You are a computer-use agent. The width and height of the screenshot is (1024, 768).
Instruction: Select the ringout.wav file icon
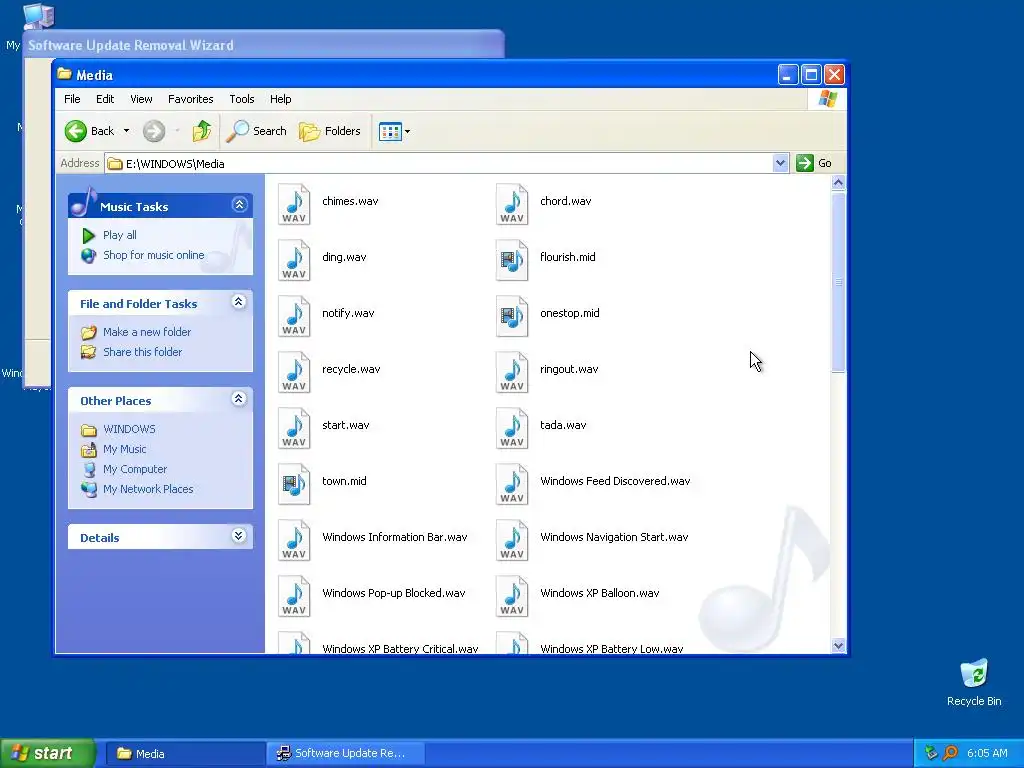(512, 373)
